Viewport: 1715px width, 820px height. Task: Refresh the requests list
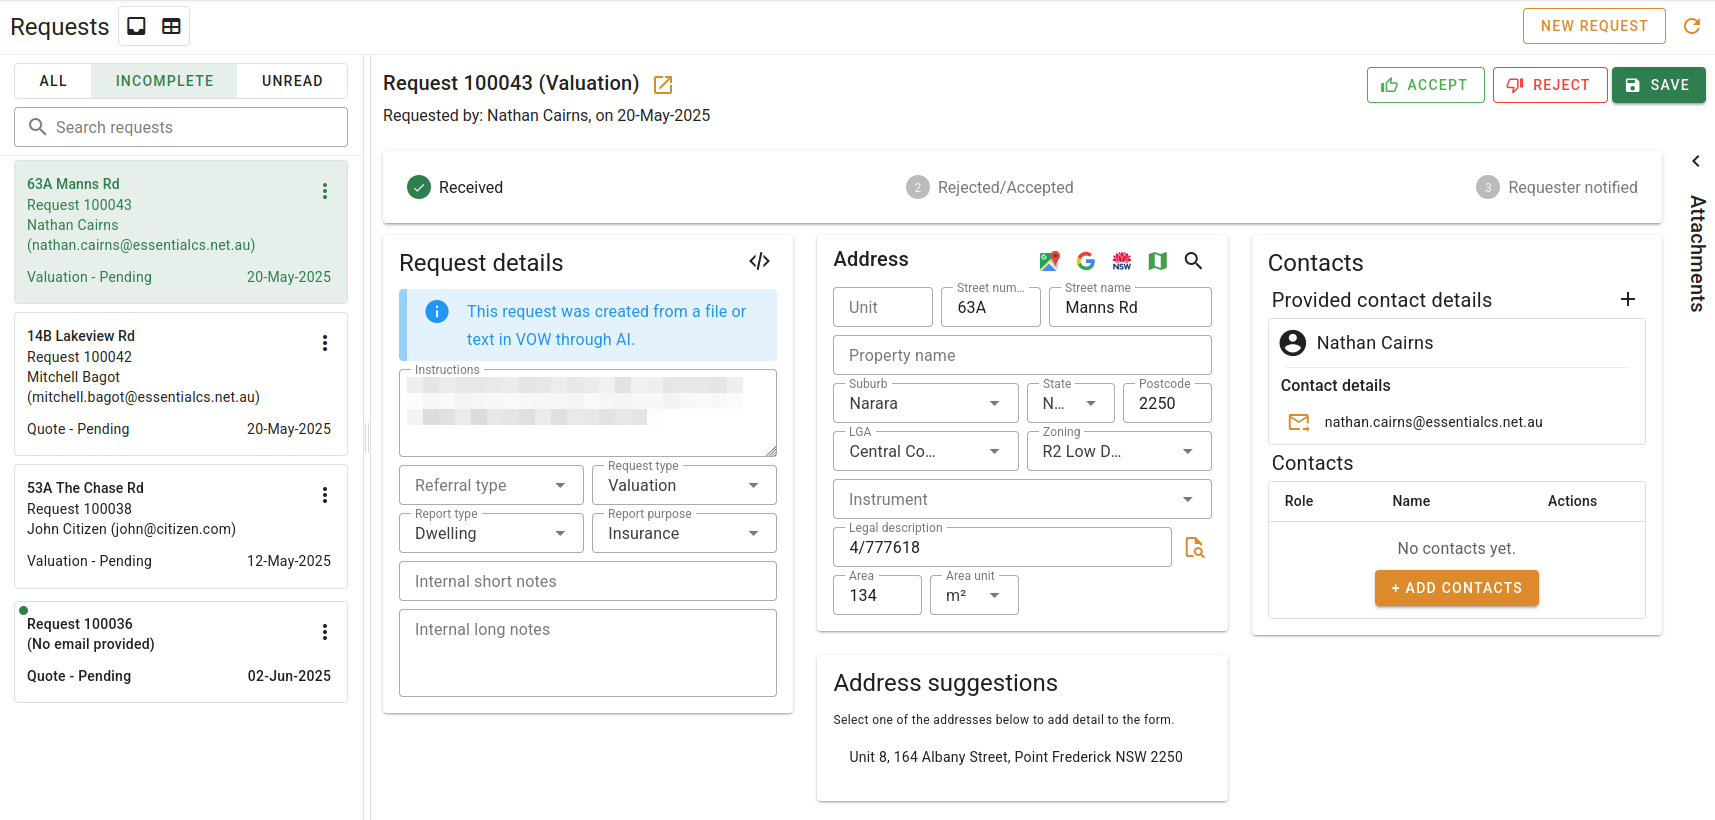(1691, 26)
